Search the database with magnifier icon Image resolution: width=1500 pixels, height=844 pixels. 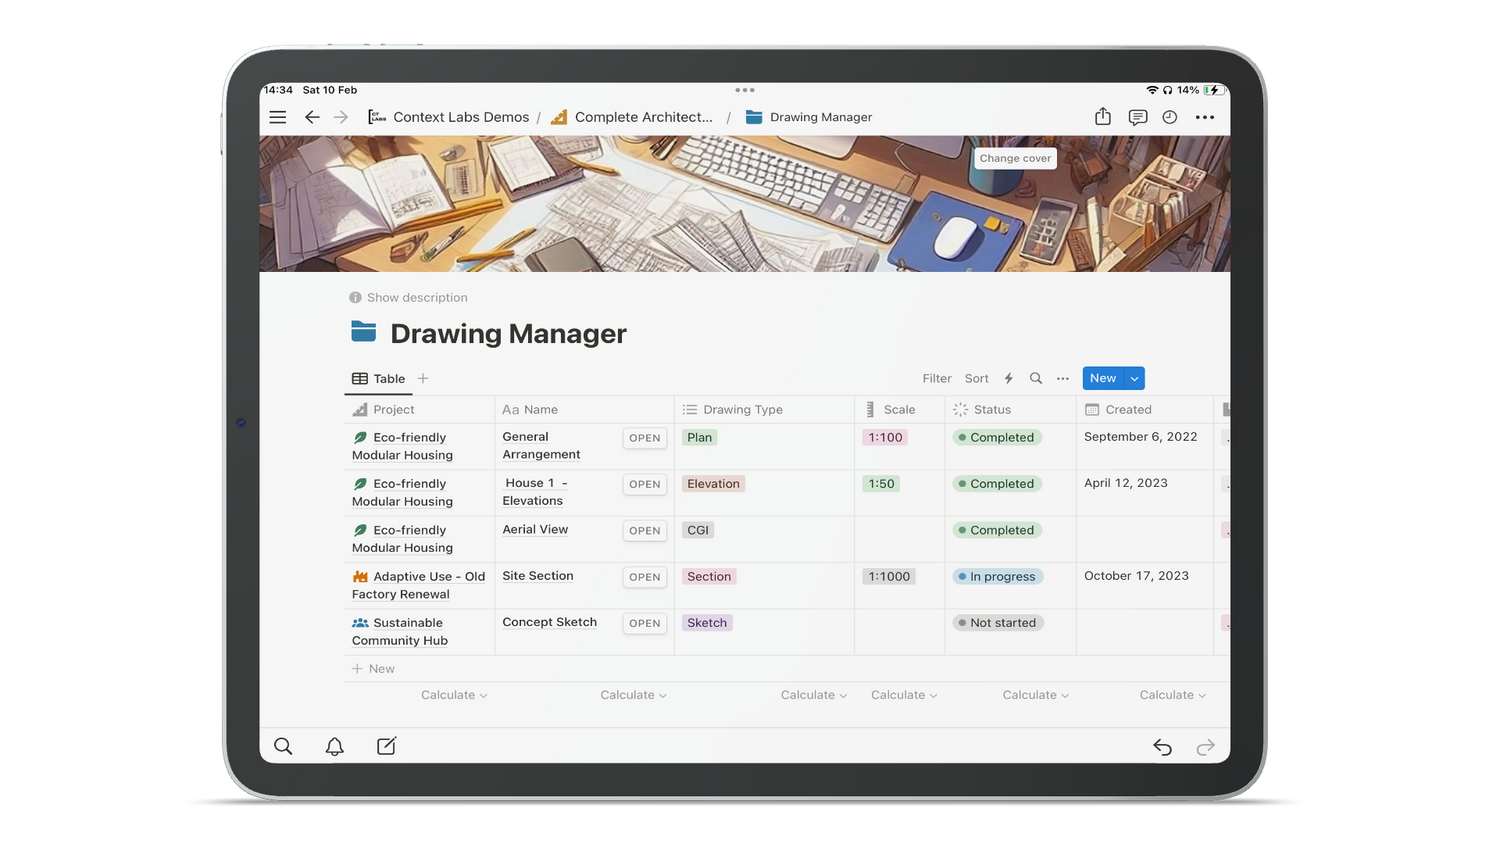[1036, 379]
